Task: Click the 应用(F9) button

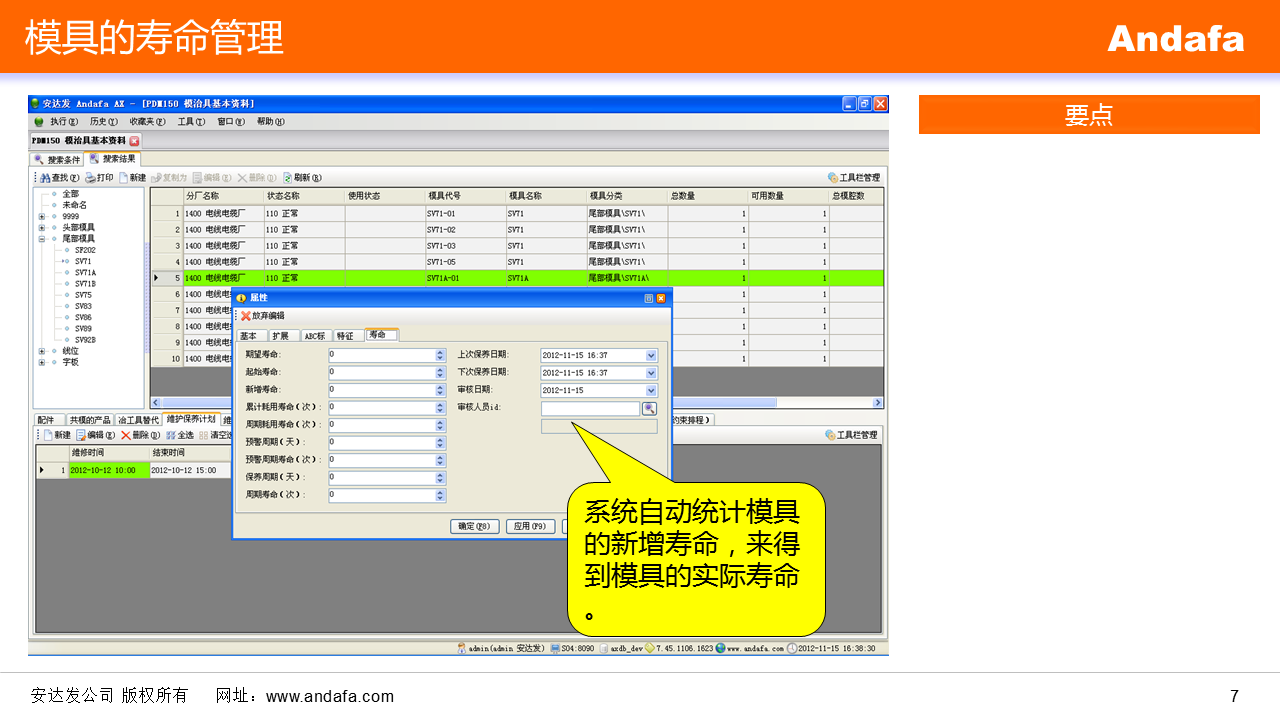Action: [530, 526]
